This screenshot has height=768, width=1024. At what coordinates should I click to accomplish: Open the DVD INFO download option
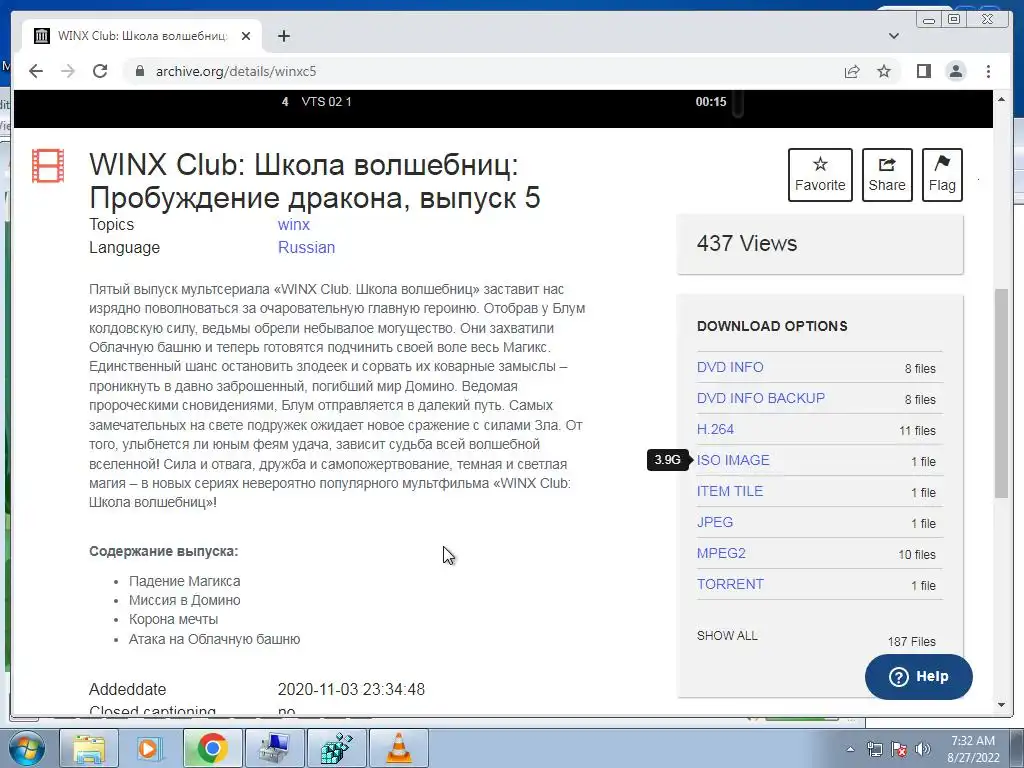(x=729, y=367)
